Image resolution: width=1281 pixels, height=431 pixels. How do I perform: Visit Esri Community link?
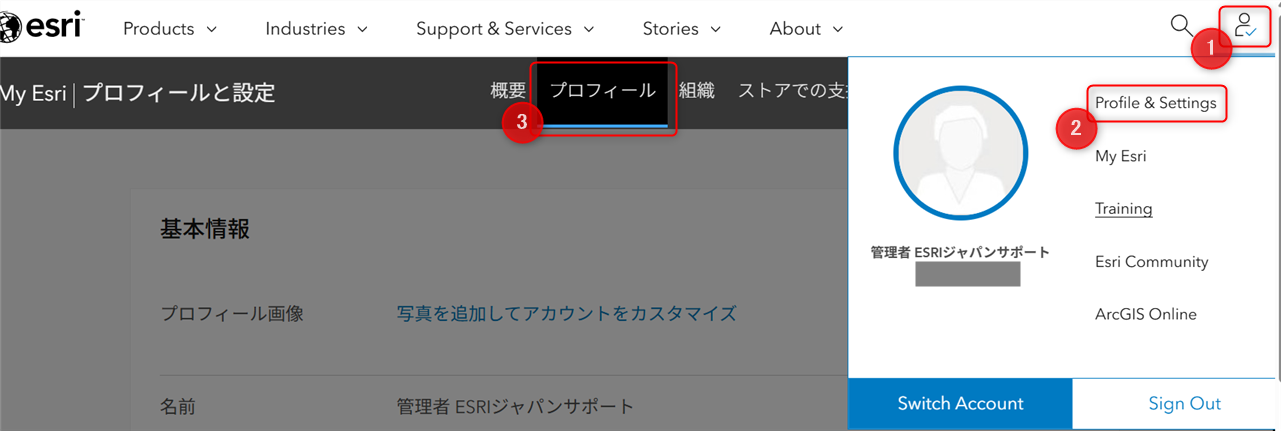pos(1151,262)
